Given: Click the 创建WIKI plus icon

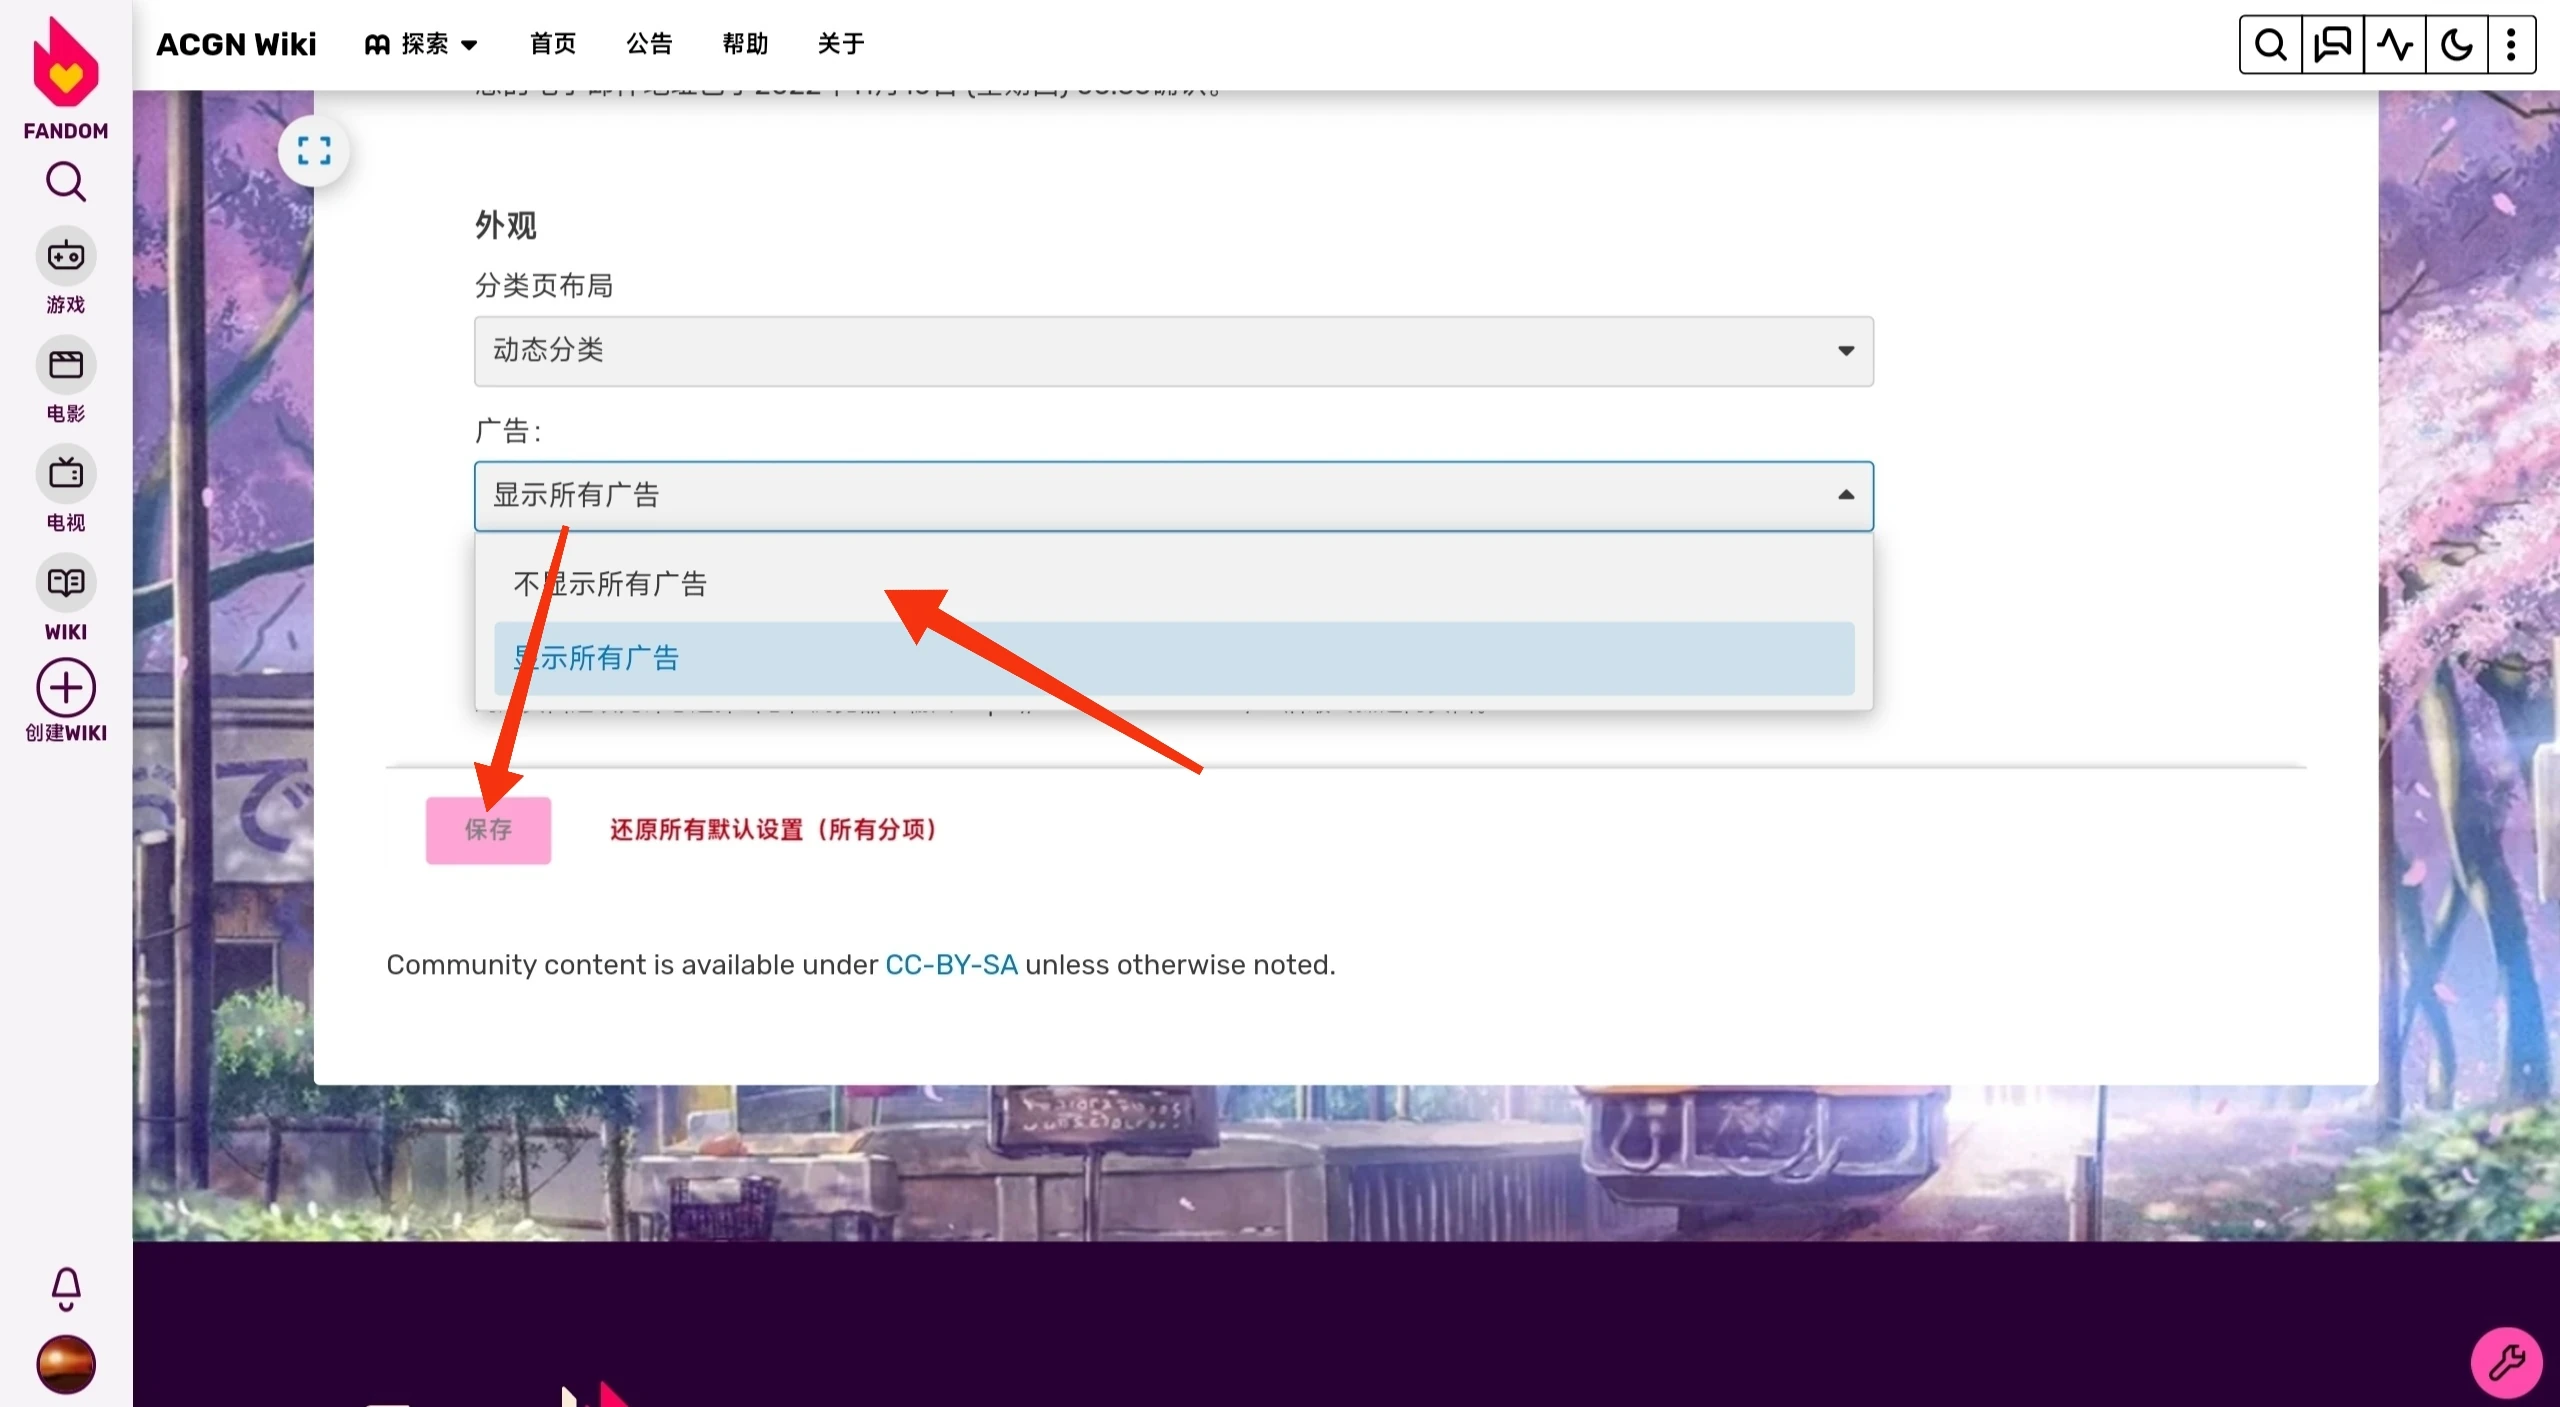Looking at the screenshot, I should tap(66, 688).
